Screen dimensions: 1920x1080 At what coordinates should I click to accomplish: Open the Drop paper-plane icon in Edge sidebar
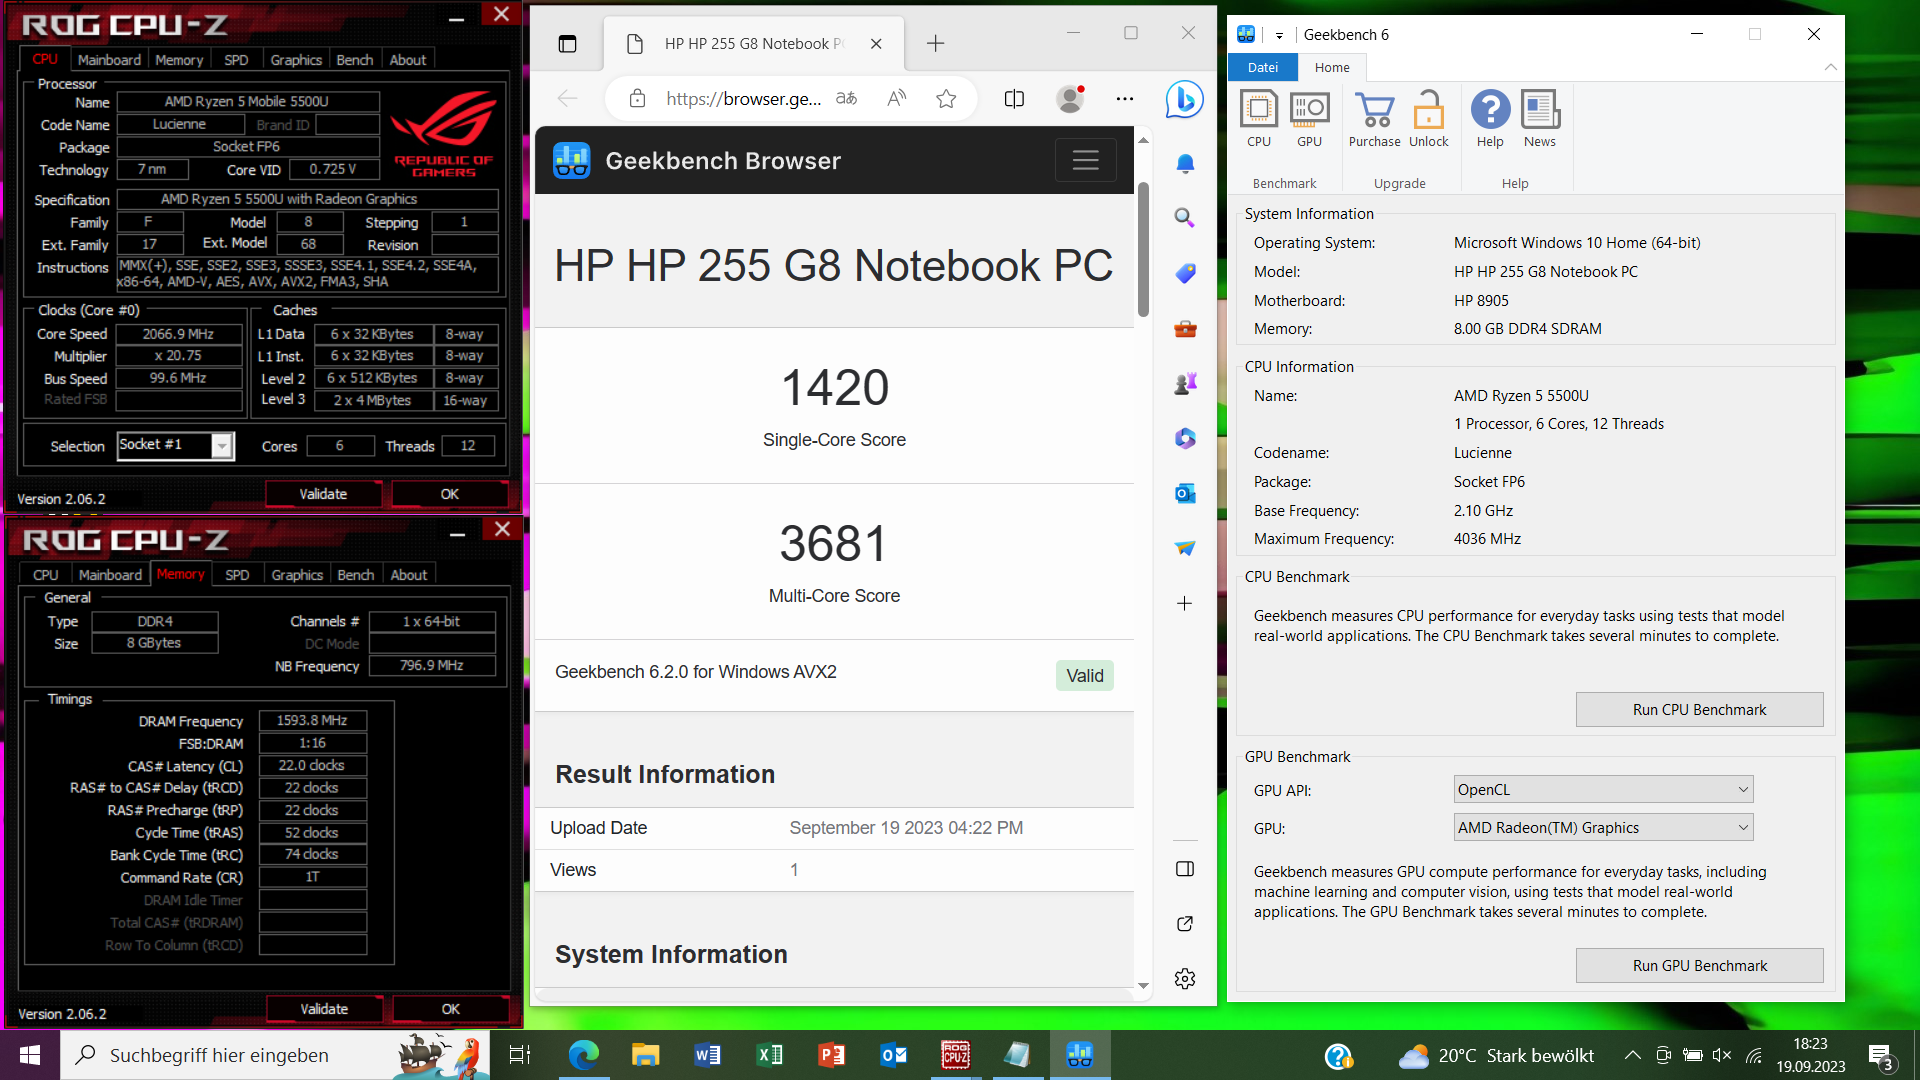[x=1185, y=548]
